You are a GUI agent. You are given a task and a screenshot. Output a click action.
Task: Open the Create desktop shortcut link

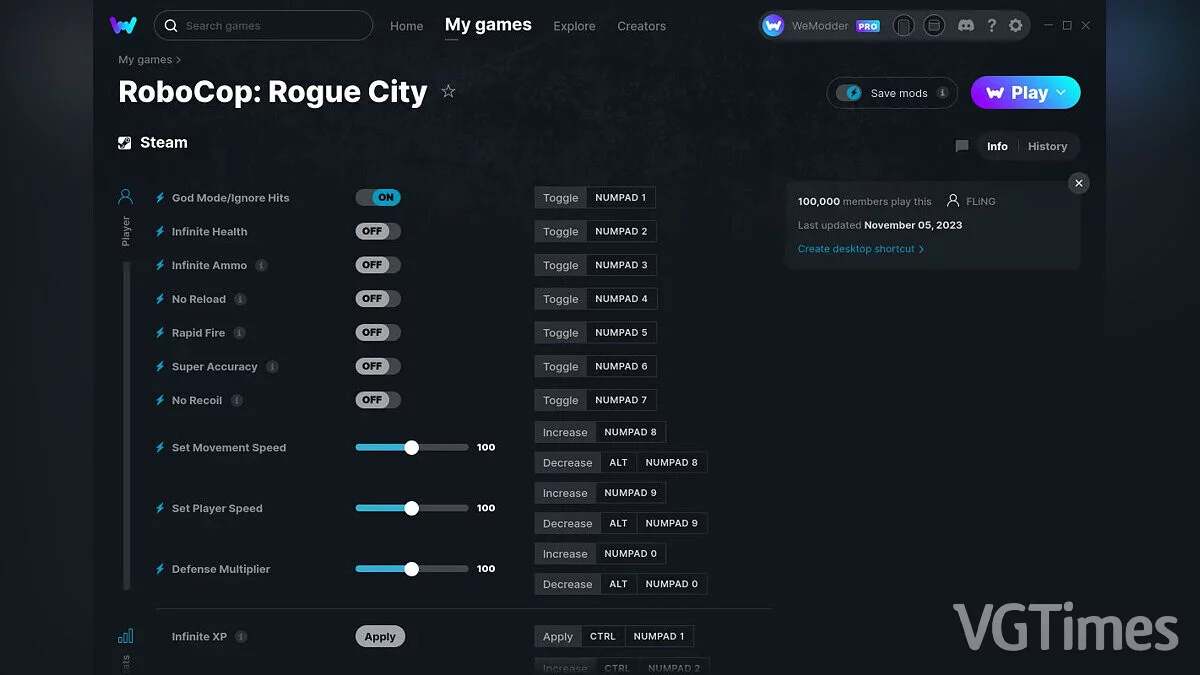(x=858, y=248)
